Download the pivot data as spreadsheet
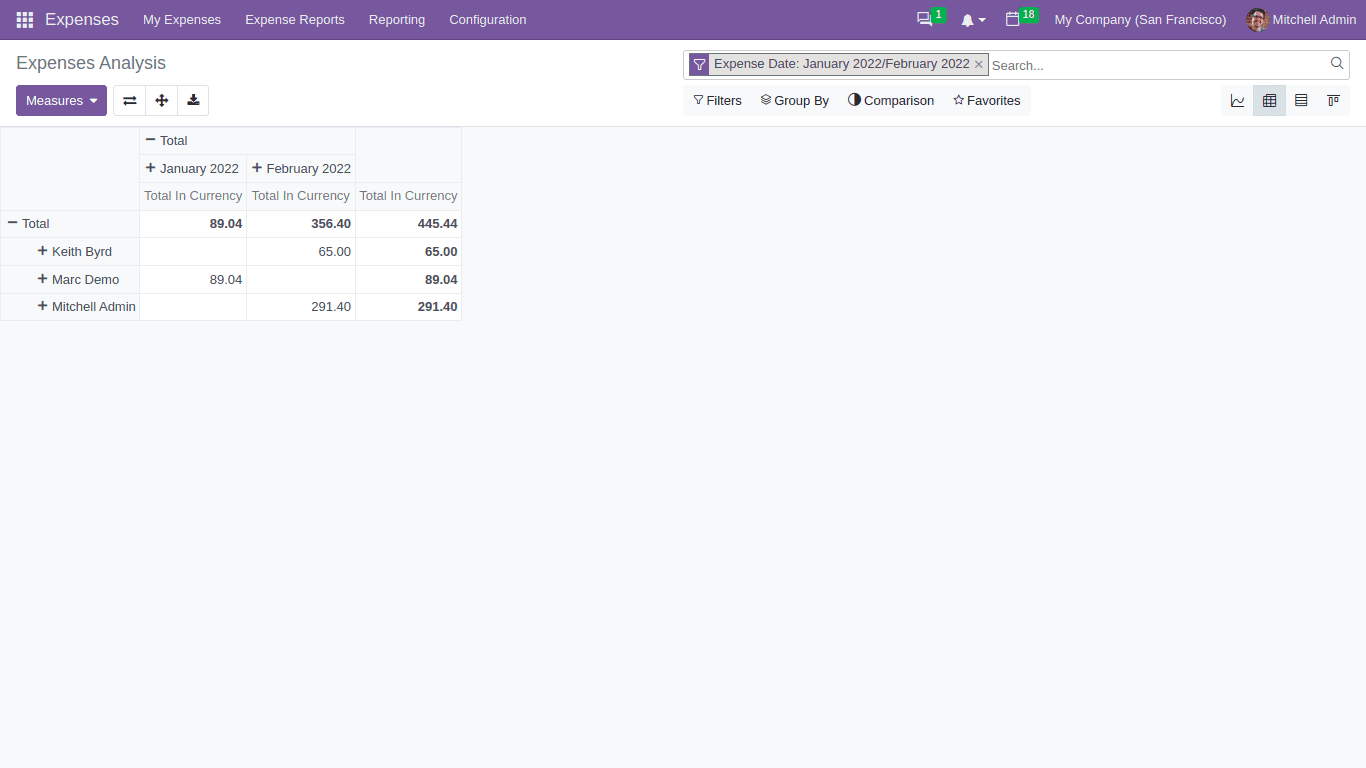1366x768 pixels. click(x=193, y=100)
